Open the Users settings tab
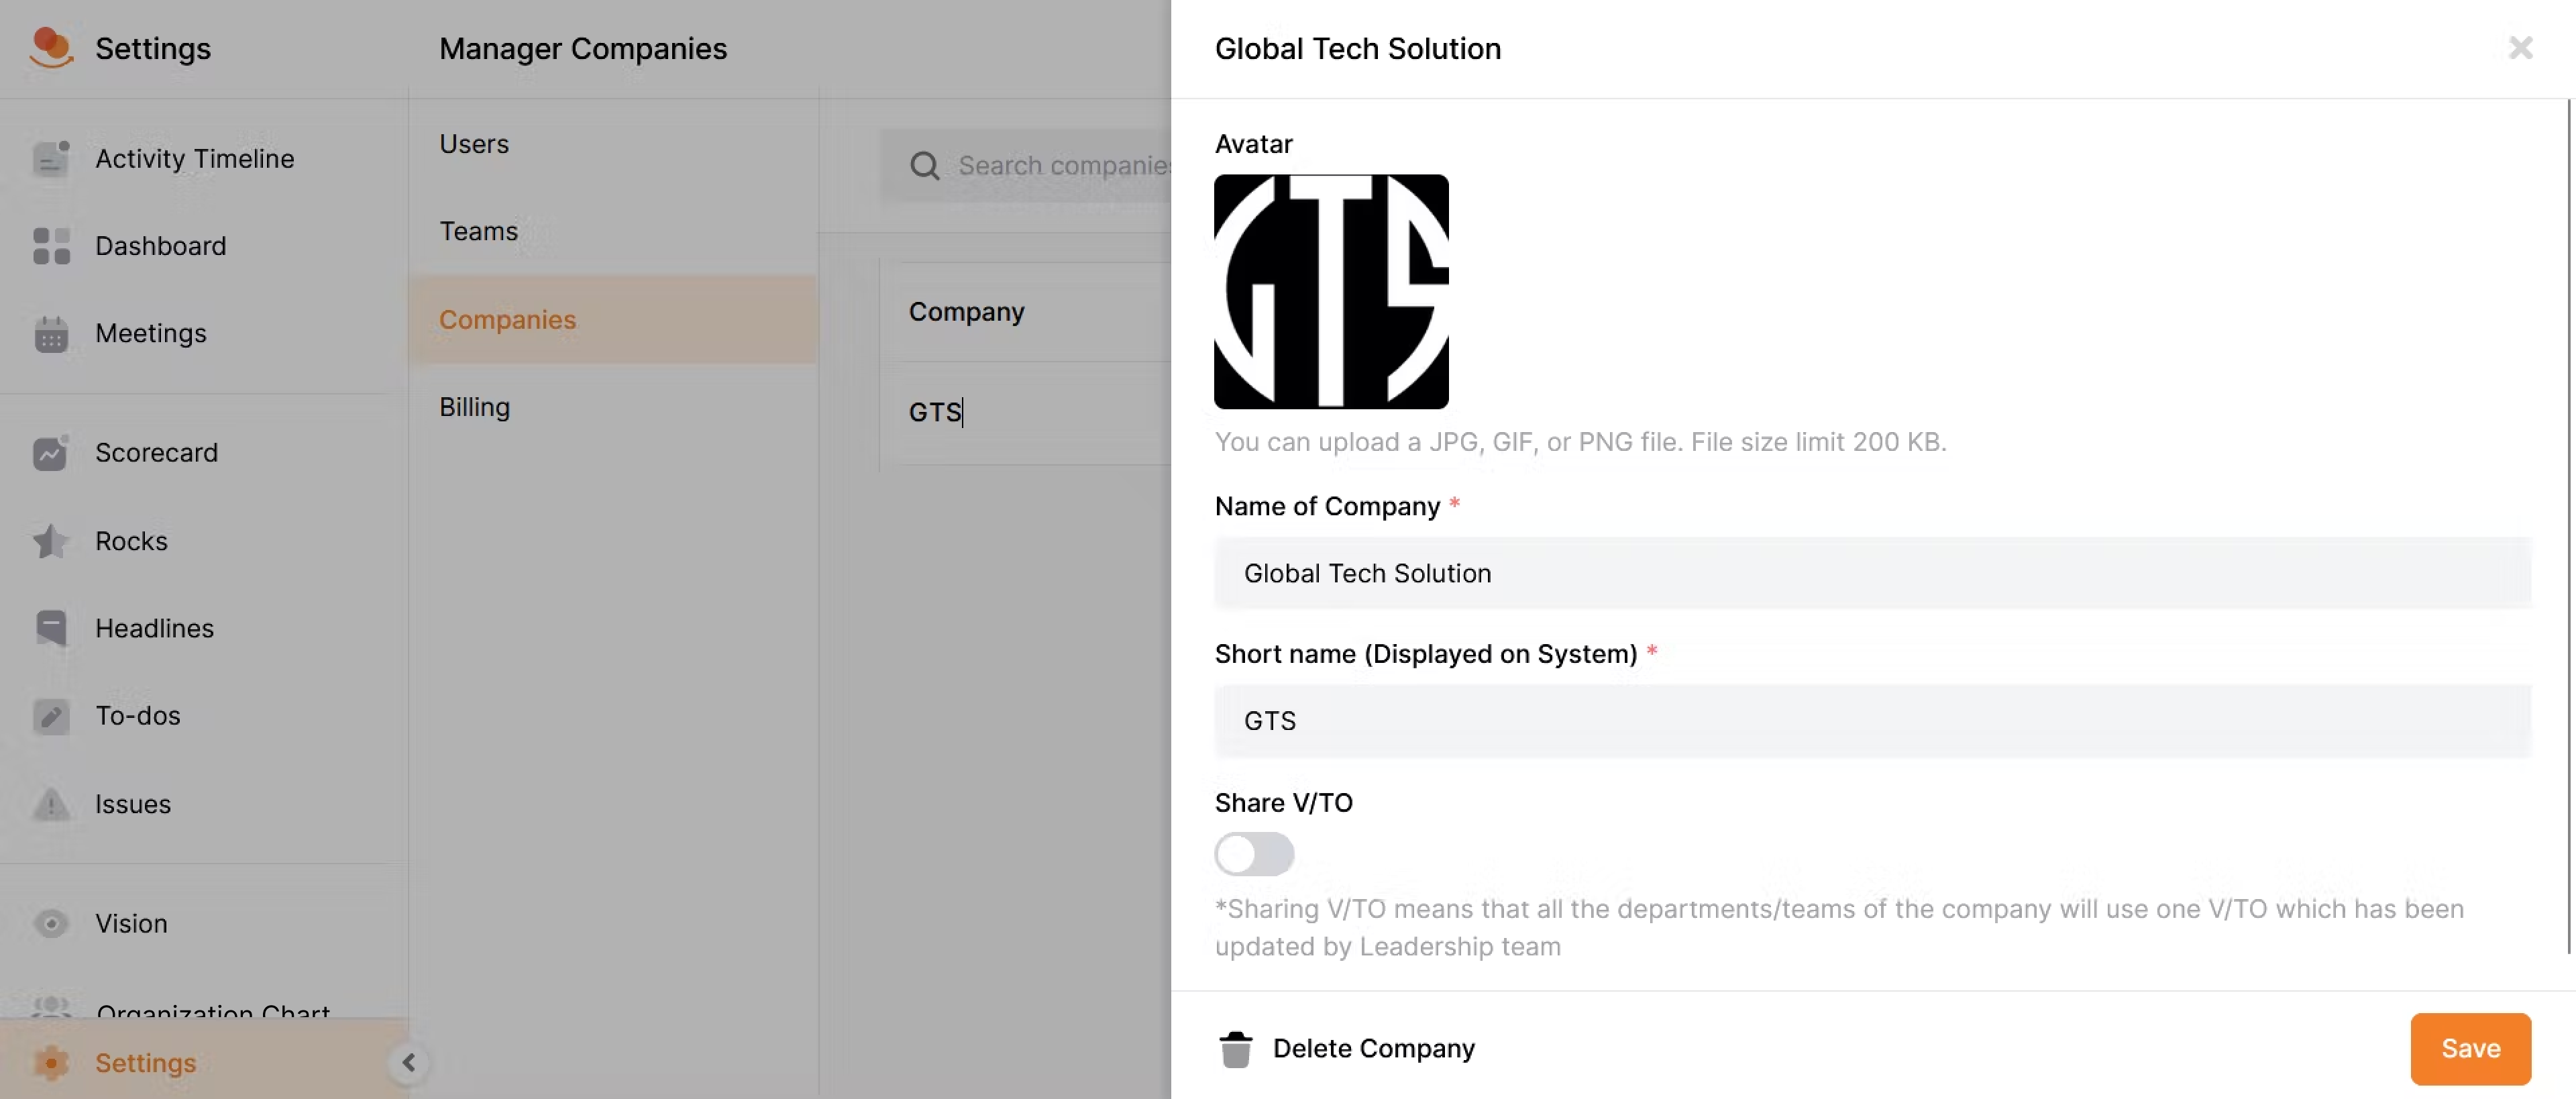 [474, 144]
